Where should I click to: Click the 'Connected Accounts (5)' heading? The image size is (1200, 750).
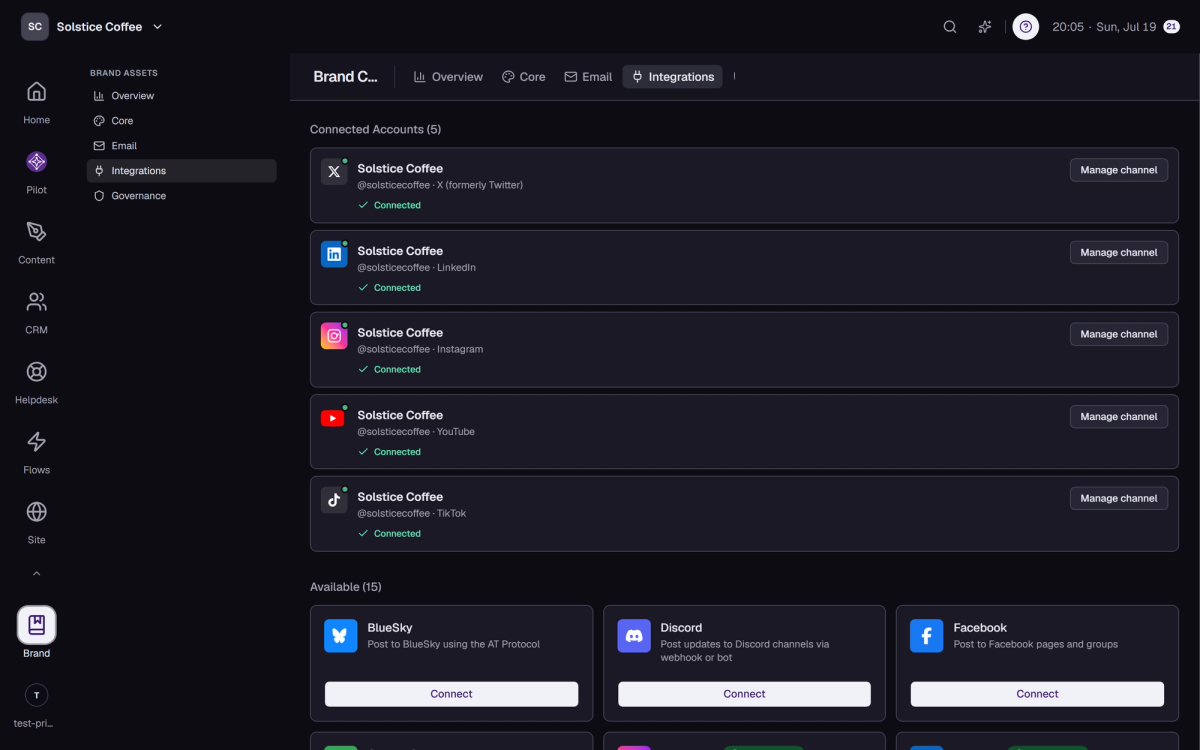coord(375,130)
